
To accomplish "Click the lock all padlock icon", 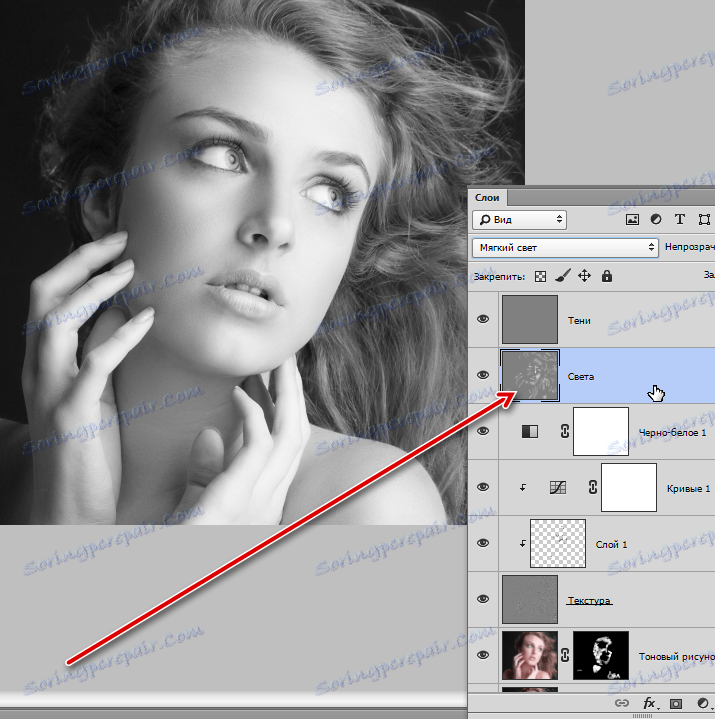I will 607,275.
